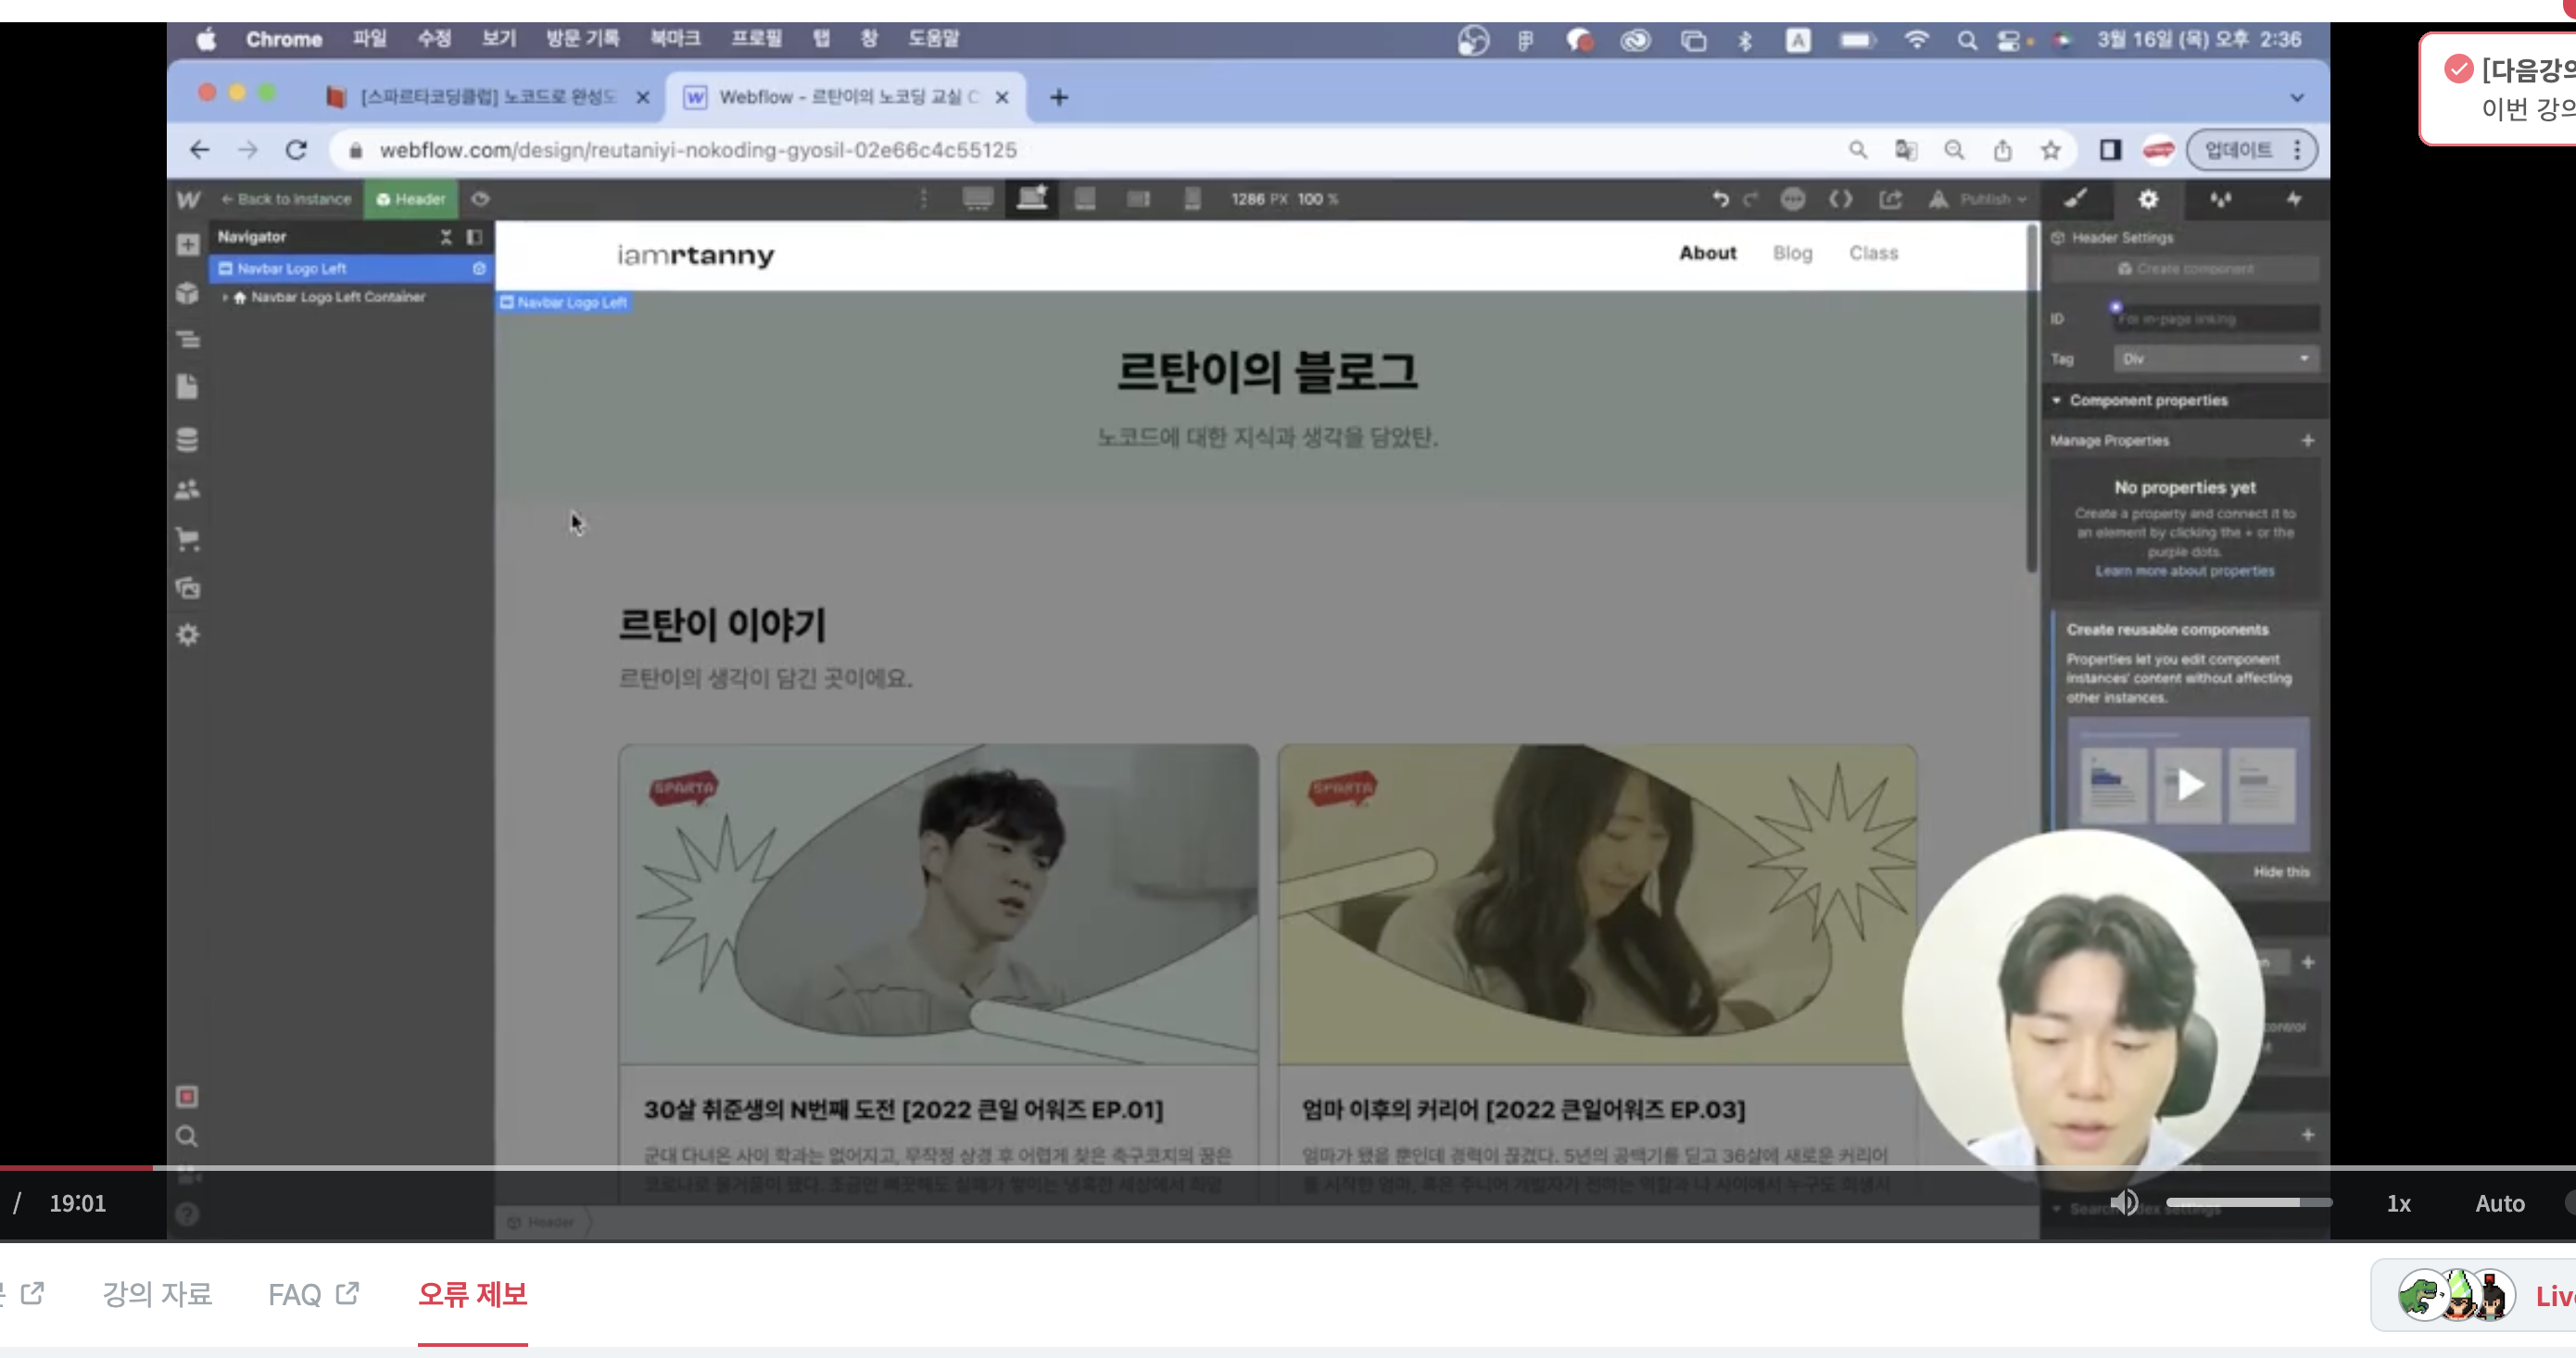The image size is (2576, 1358).
Task: Open the Users panel
Action: pyautogui.click(x=188, y=490)
